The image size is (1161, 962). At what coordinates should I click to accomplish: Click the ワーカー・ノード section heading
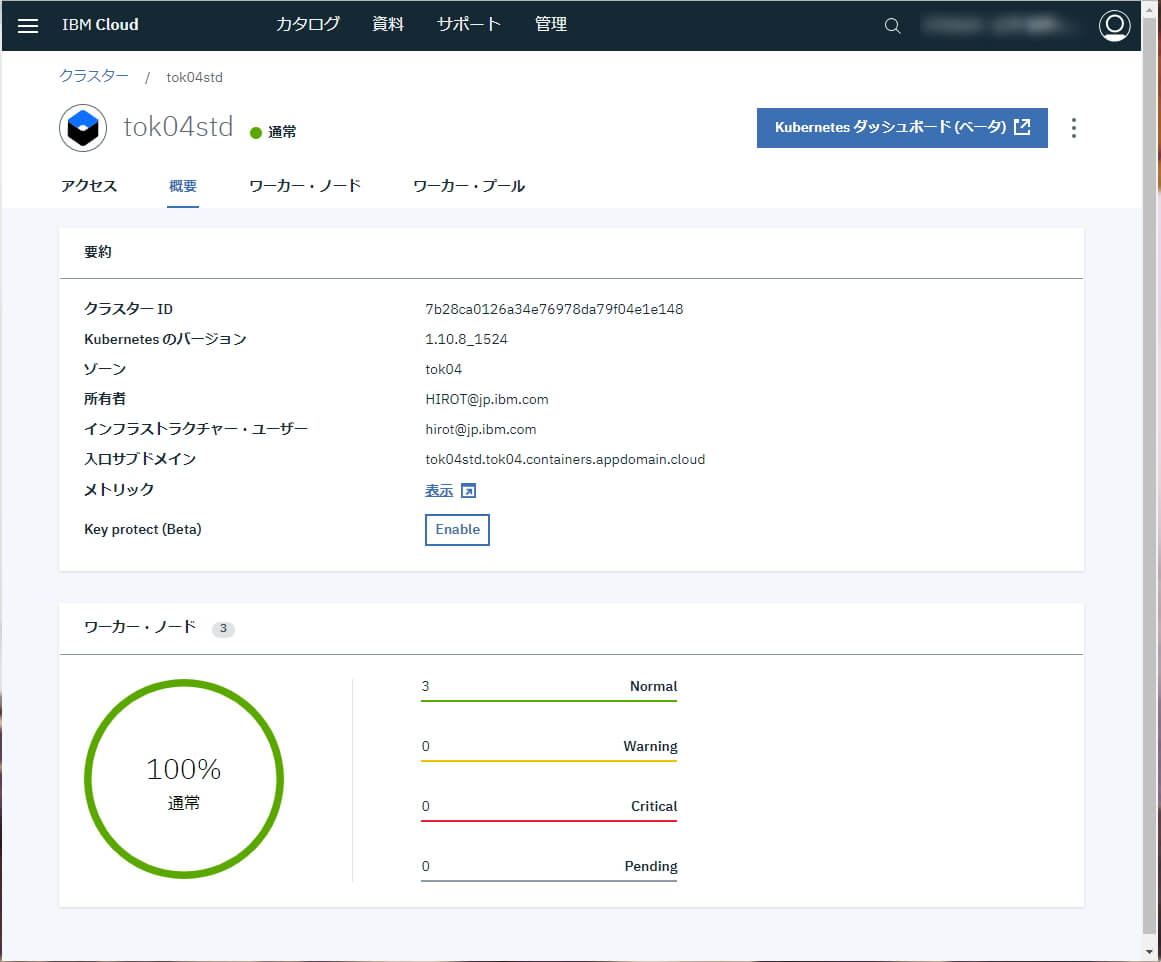[140, 627]
